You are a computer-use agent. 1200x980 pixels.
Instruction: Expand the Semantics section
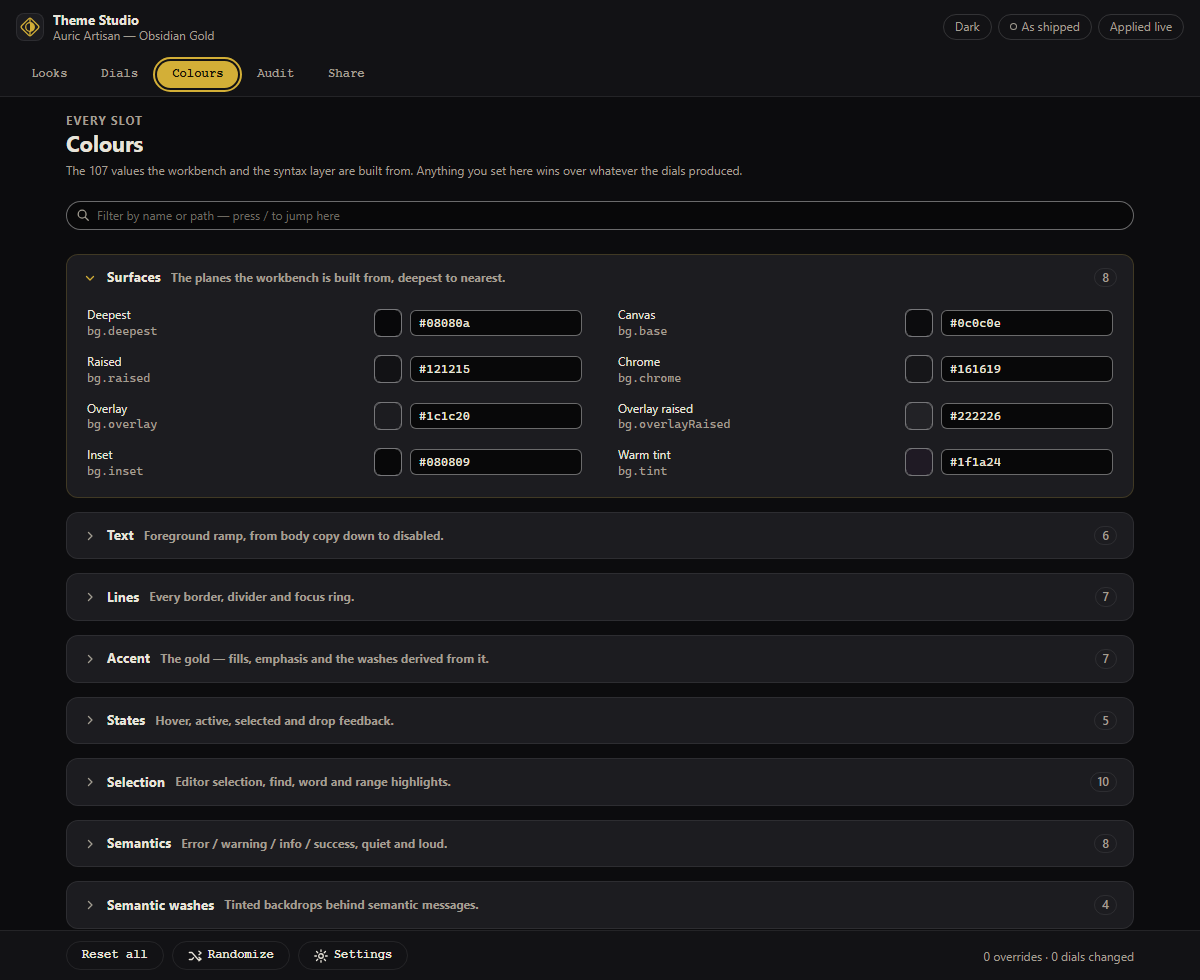(599, 843)
